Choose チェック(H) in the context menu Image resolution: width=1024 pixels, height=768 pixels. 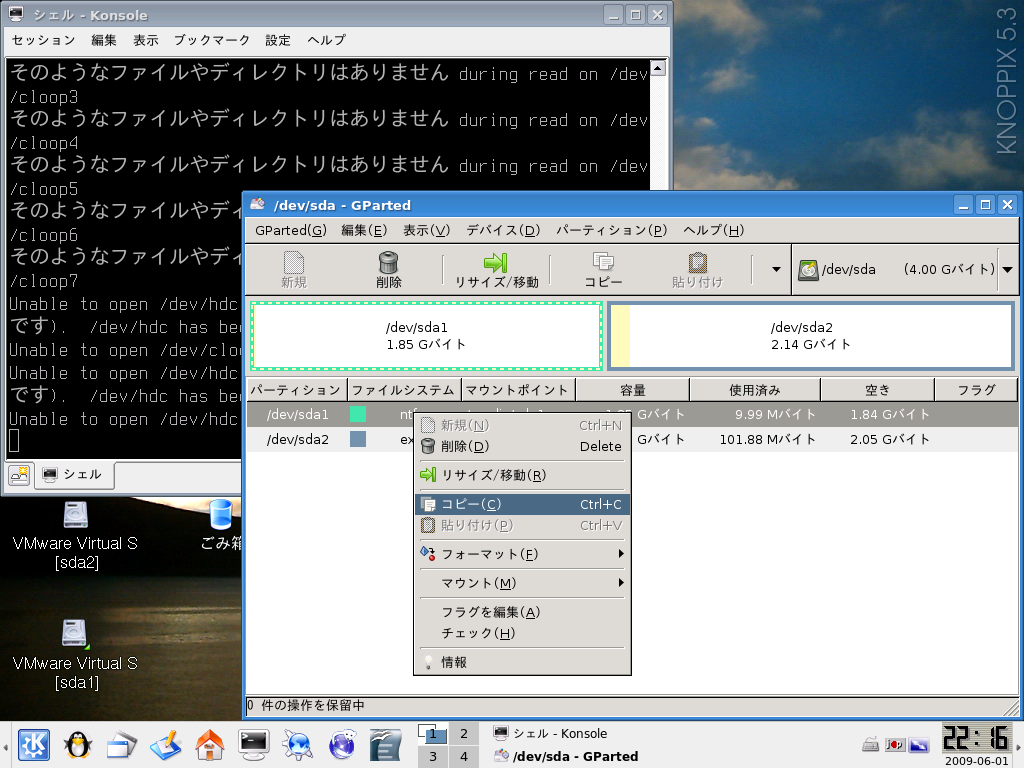click(x=522, y=633)
